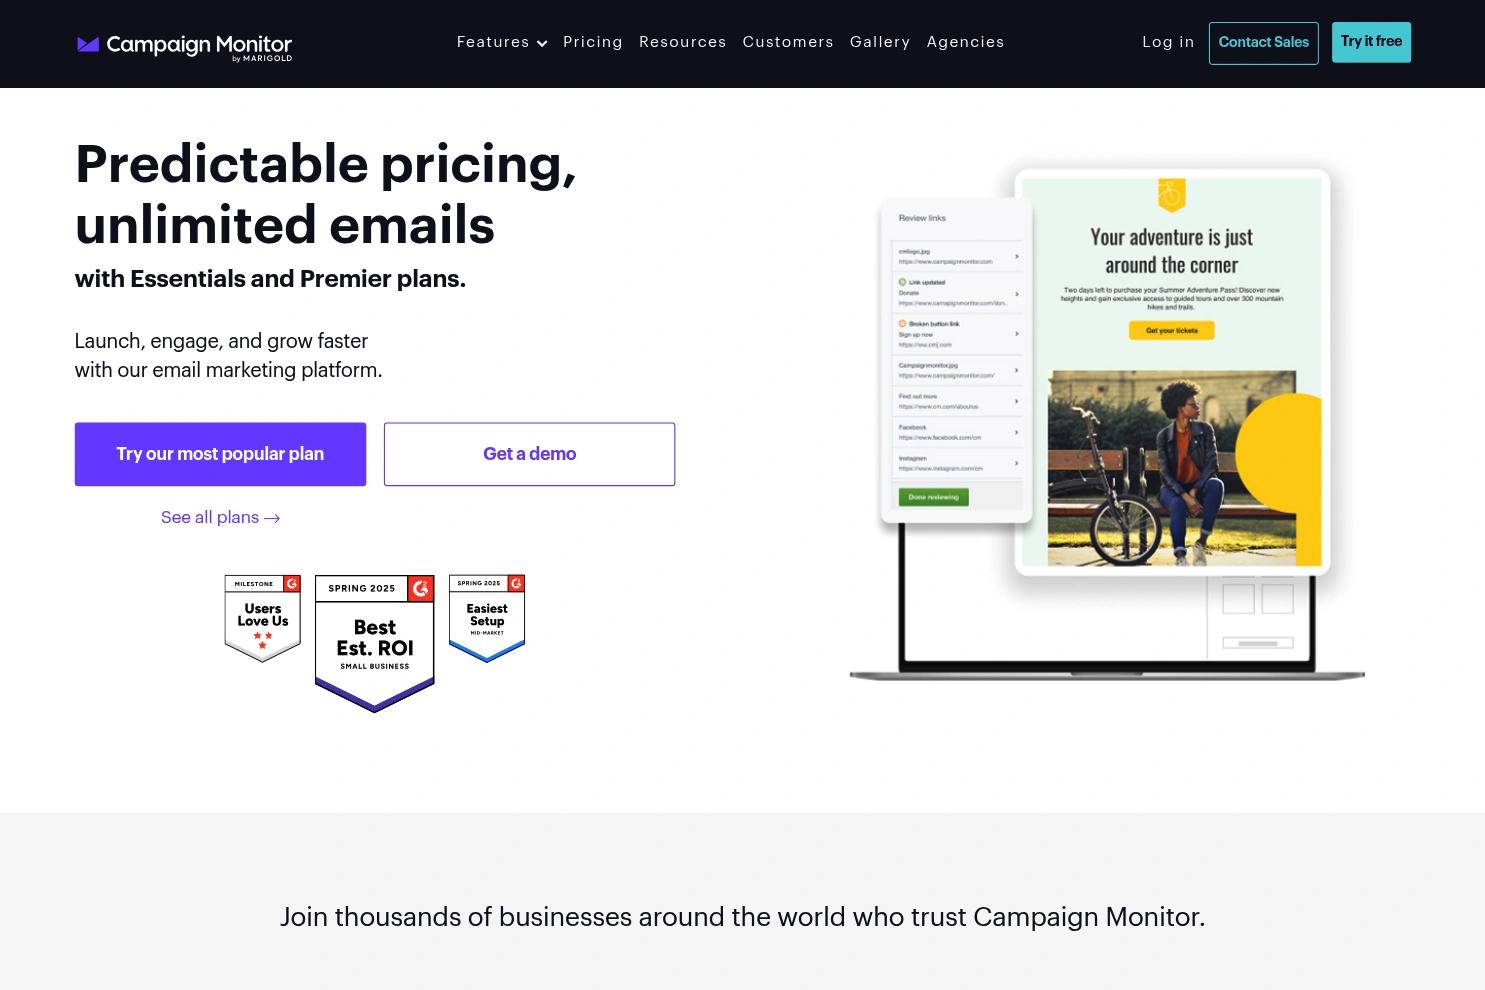Expand the Facebook link row arrow
Viewport: 1485px width, 990px height.
click(1016, 432)
